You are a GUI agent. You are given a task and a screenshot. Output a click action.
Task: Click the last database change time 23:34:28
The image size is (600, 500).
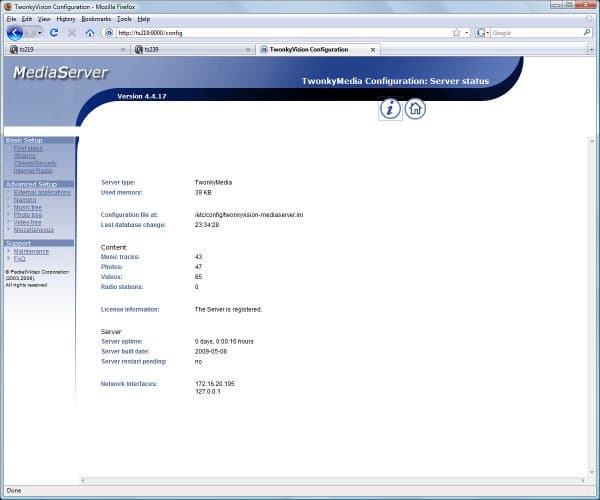207,225
